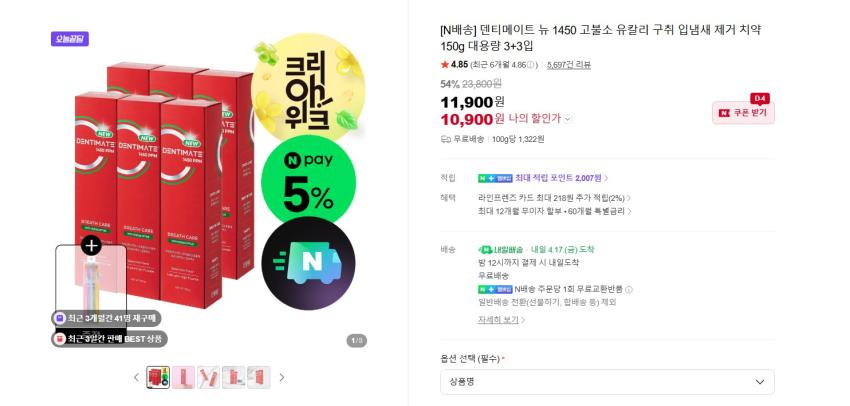Click the red star rating icon
The height and width of the screenshot is (406, 850).
[x=445, y=65]
